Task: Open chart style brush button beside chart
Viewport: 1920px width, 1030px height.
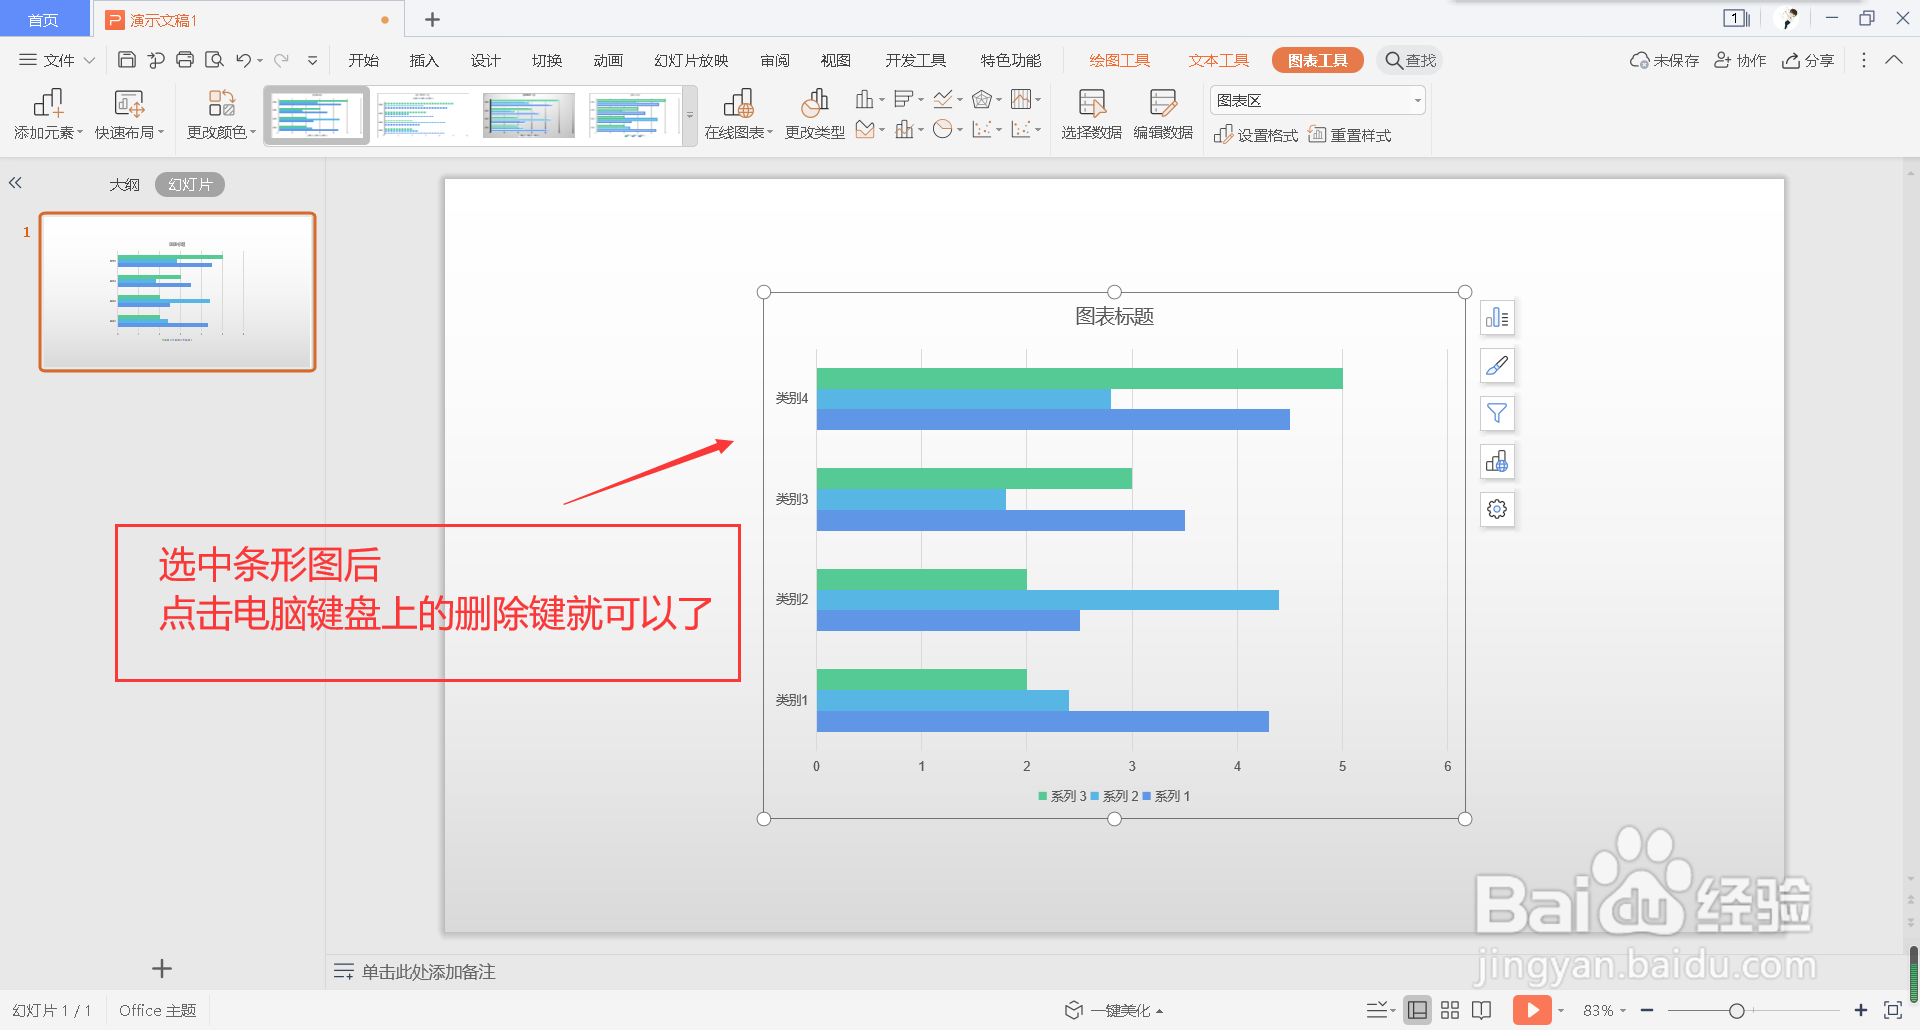Action: 1497,366
